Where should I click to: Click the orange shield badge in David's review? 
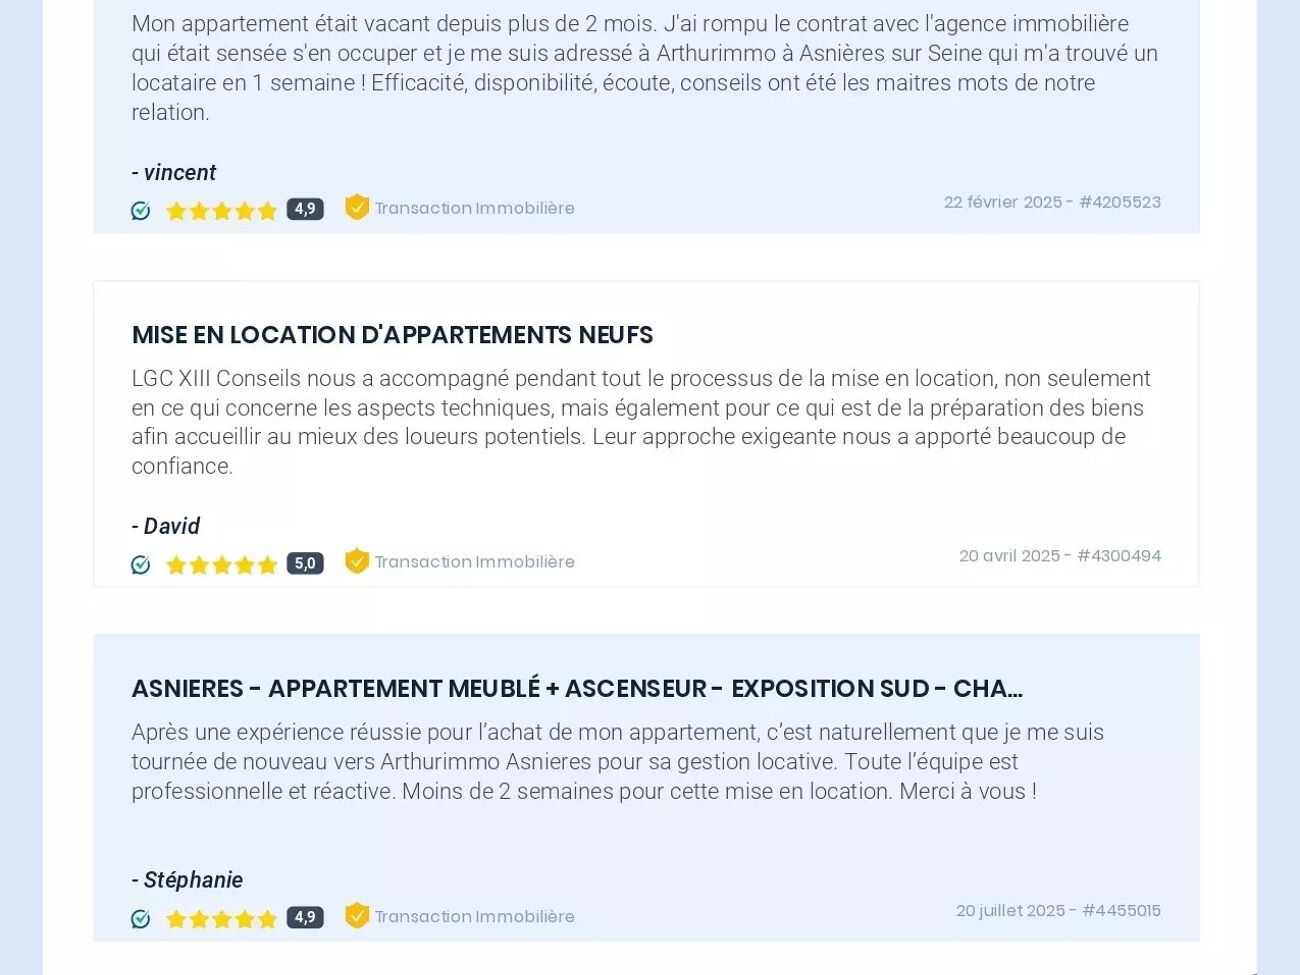tap(357, 561)
